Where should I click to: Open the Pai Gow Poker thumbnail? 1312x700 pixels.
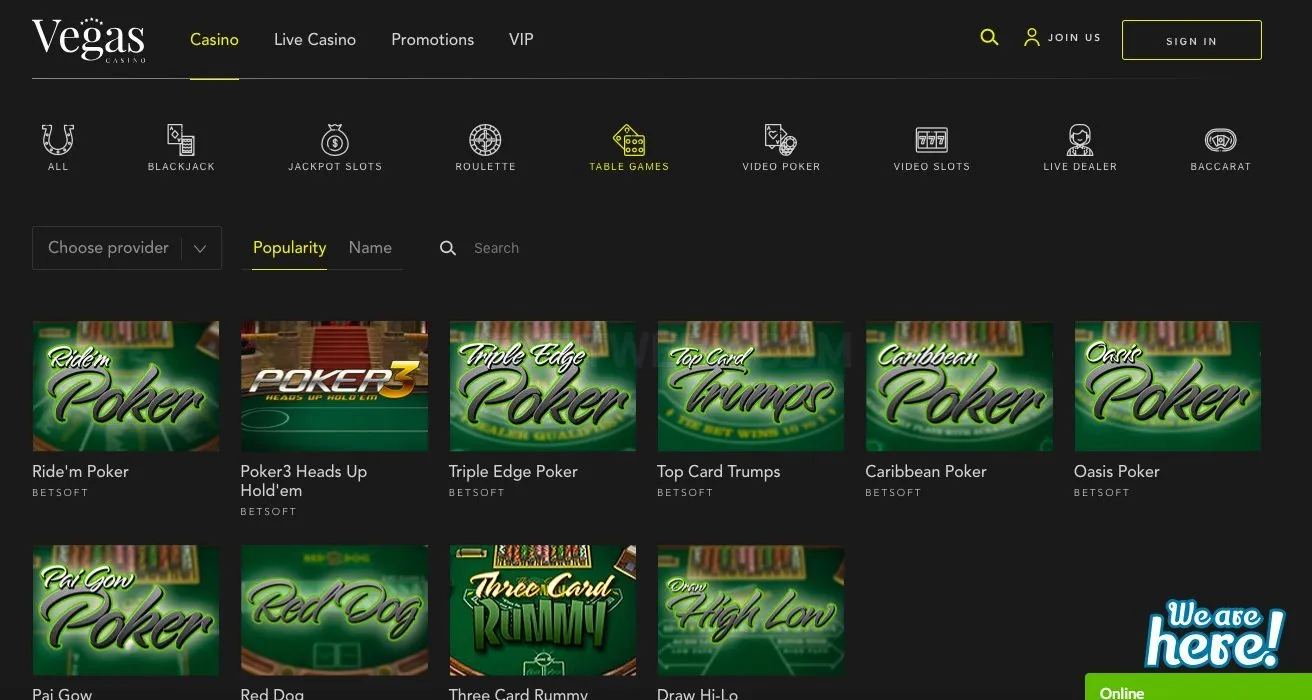(x=126, y=610)
